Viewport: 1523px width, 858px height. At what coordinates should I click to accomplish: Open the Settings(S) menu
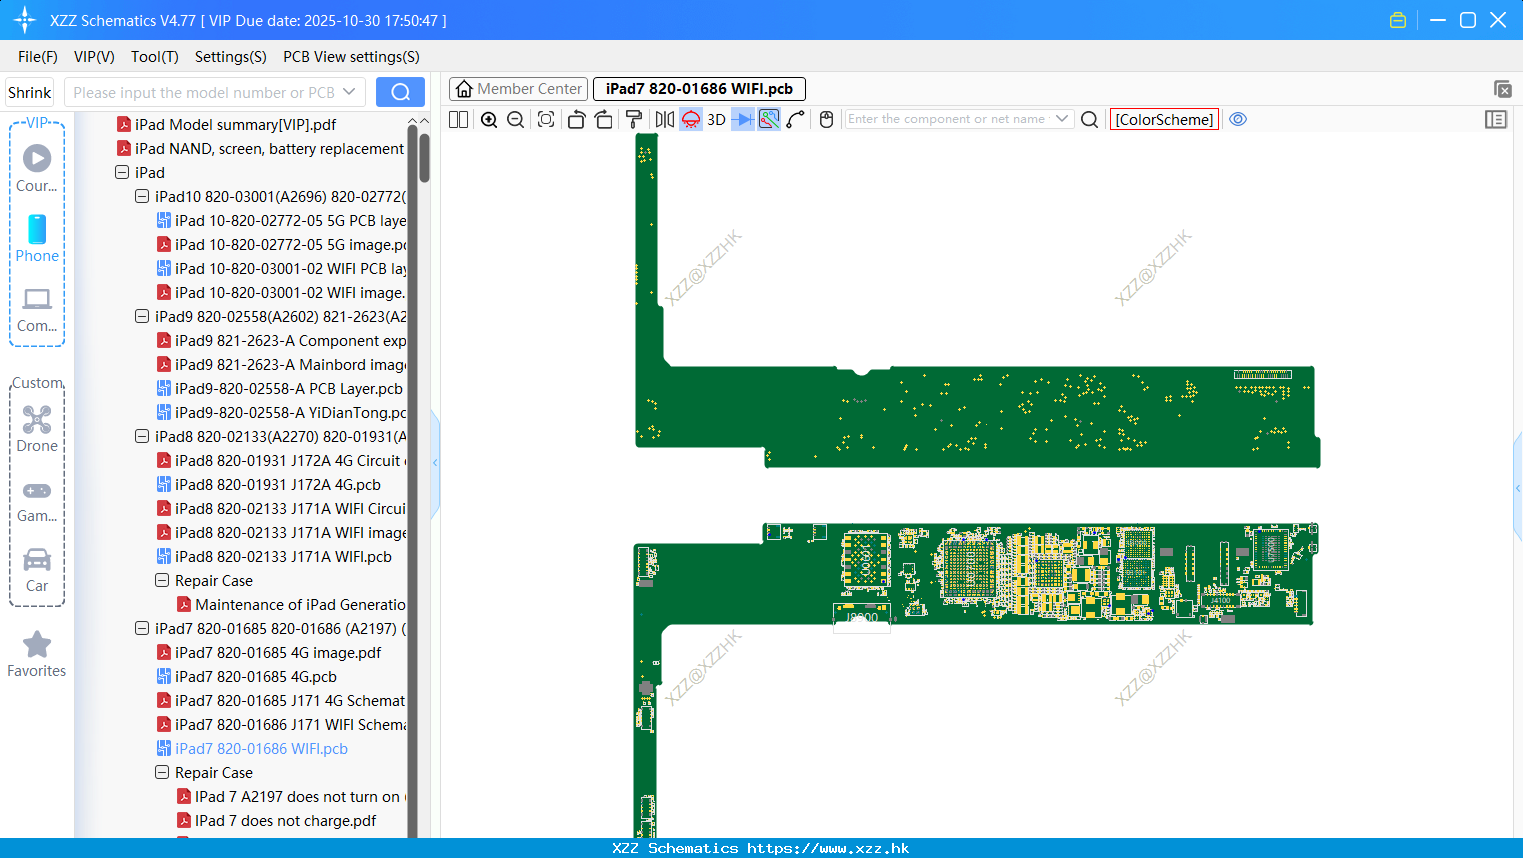231,57
